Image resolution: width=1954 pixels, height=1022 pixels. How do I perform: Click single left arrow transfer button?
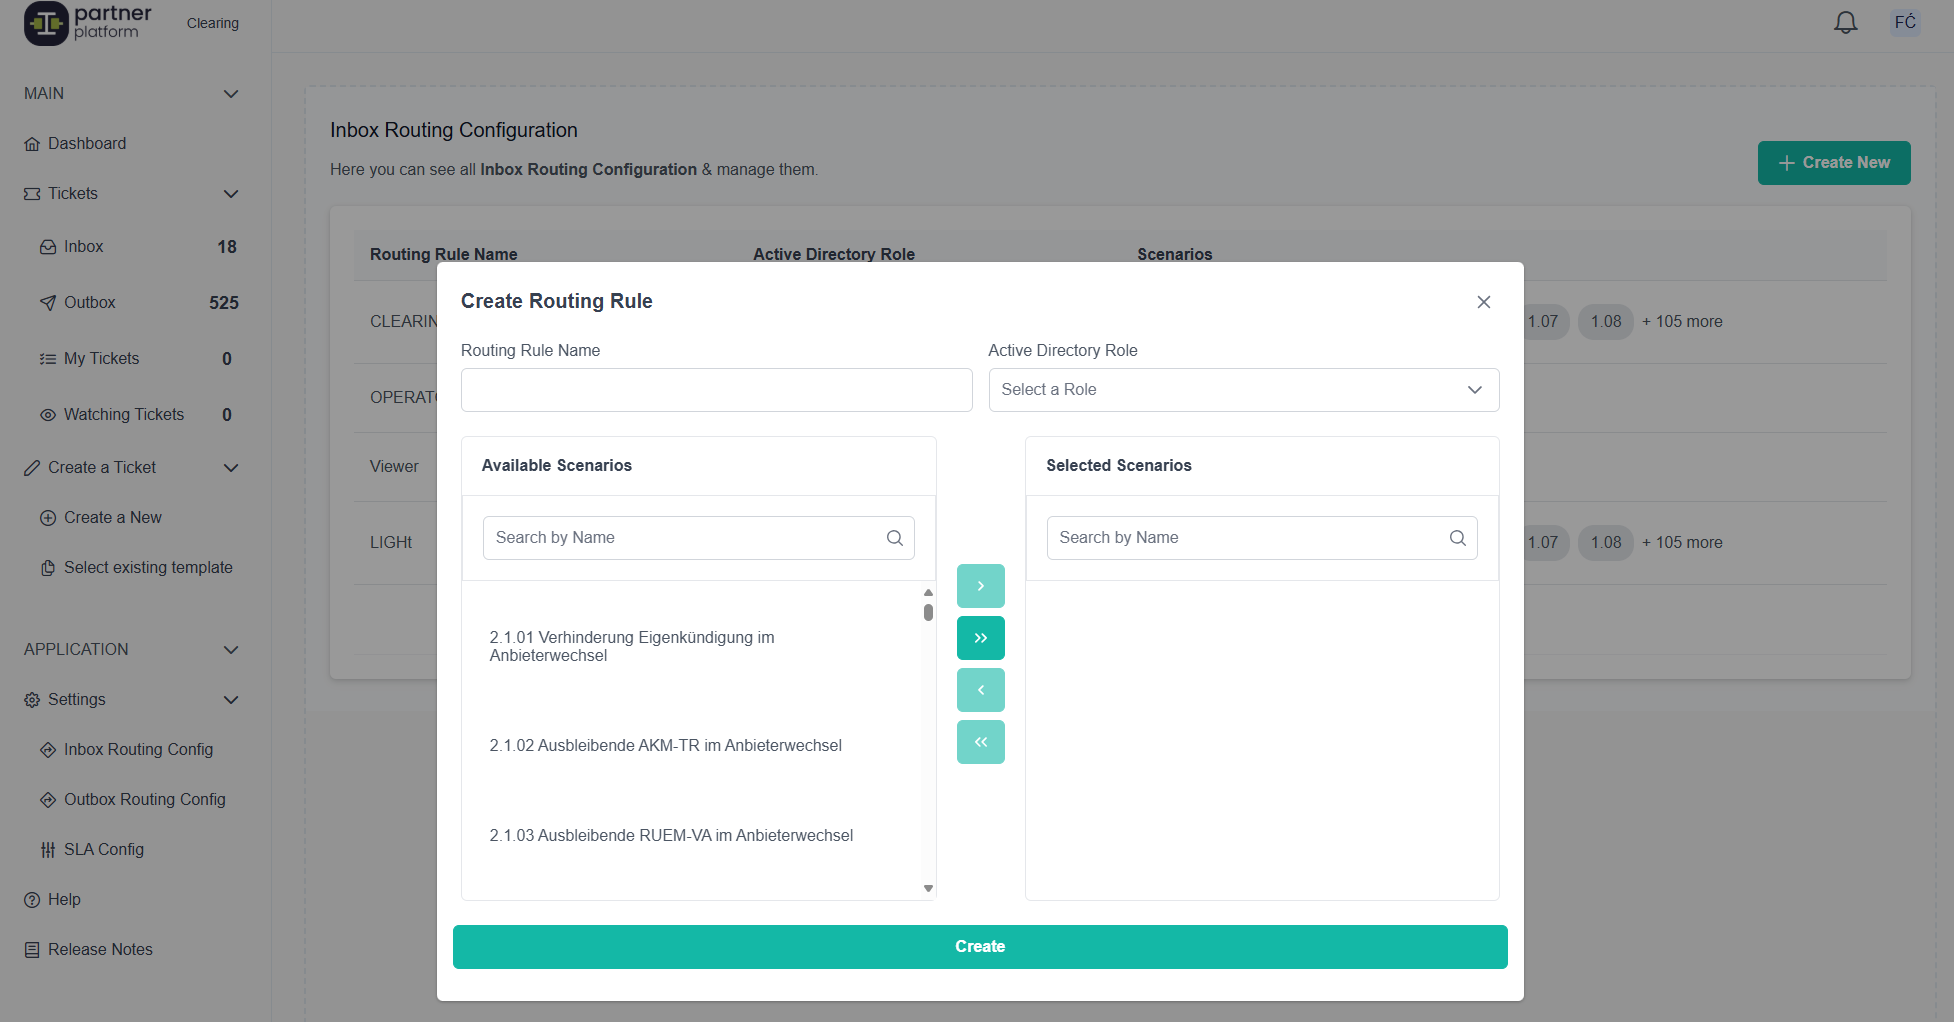pos(980,690)
